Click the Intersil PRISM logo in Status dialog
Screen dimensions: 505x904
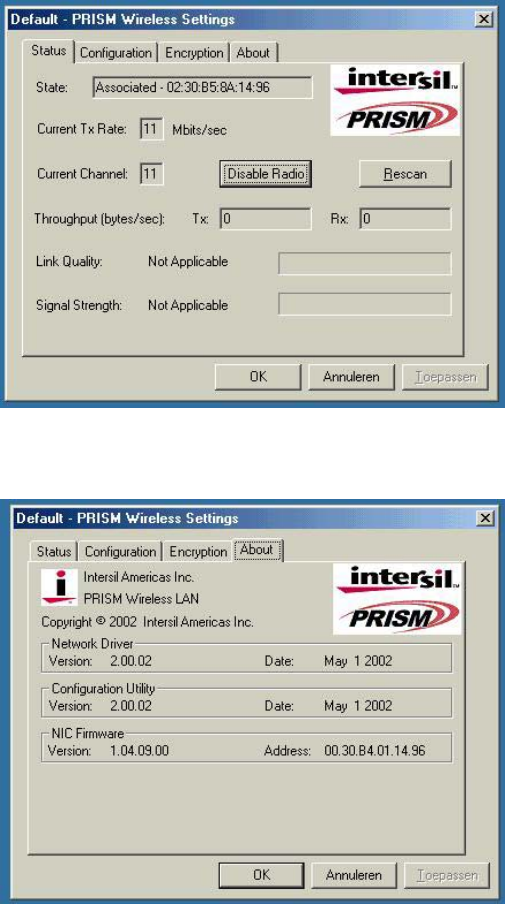395,100
